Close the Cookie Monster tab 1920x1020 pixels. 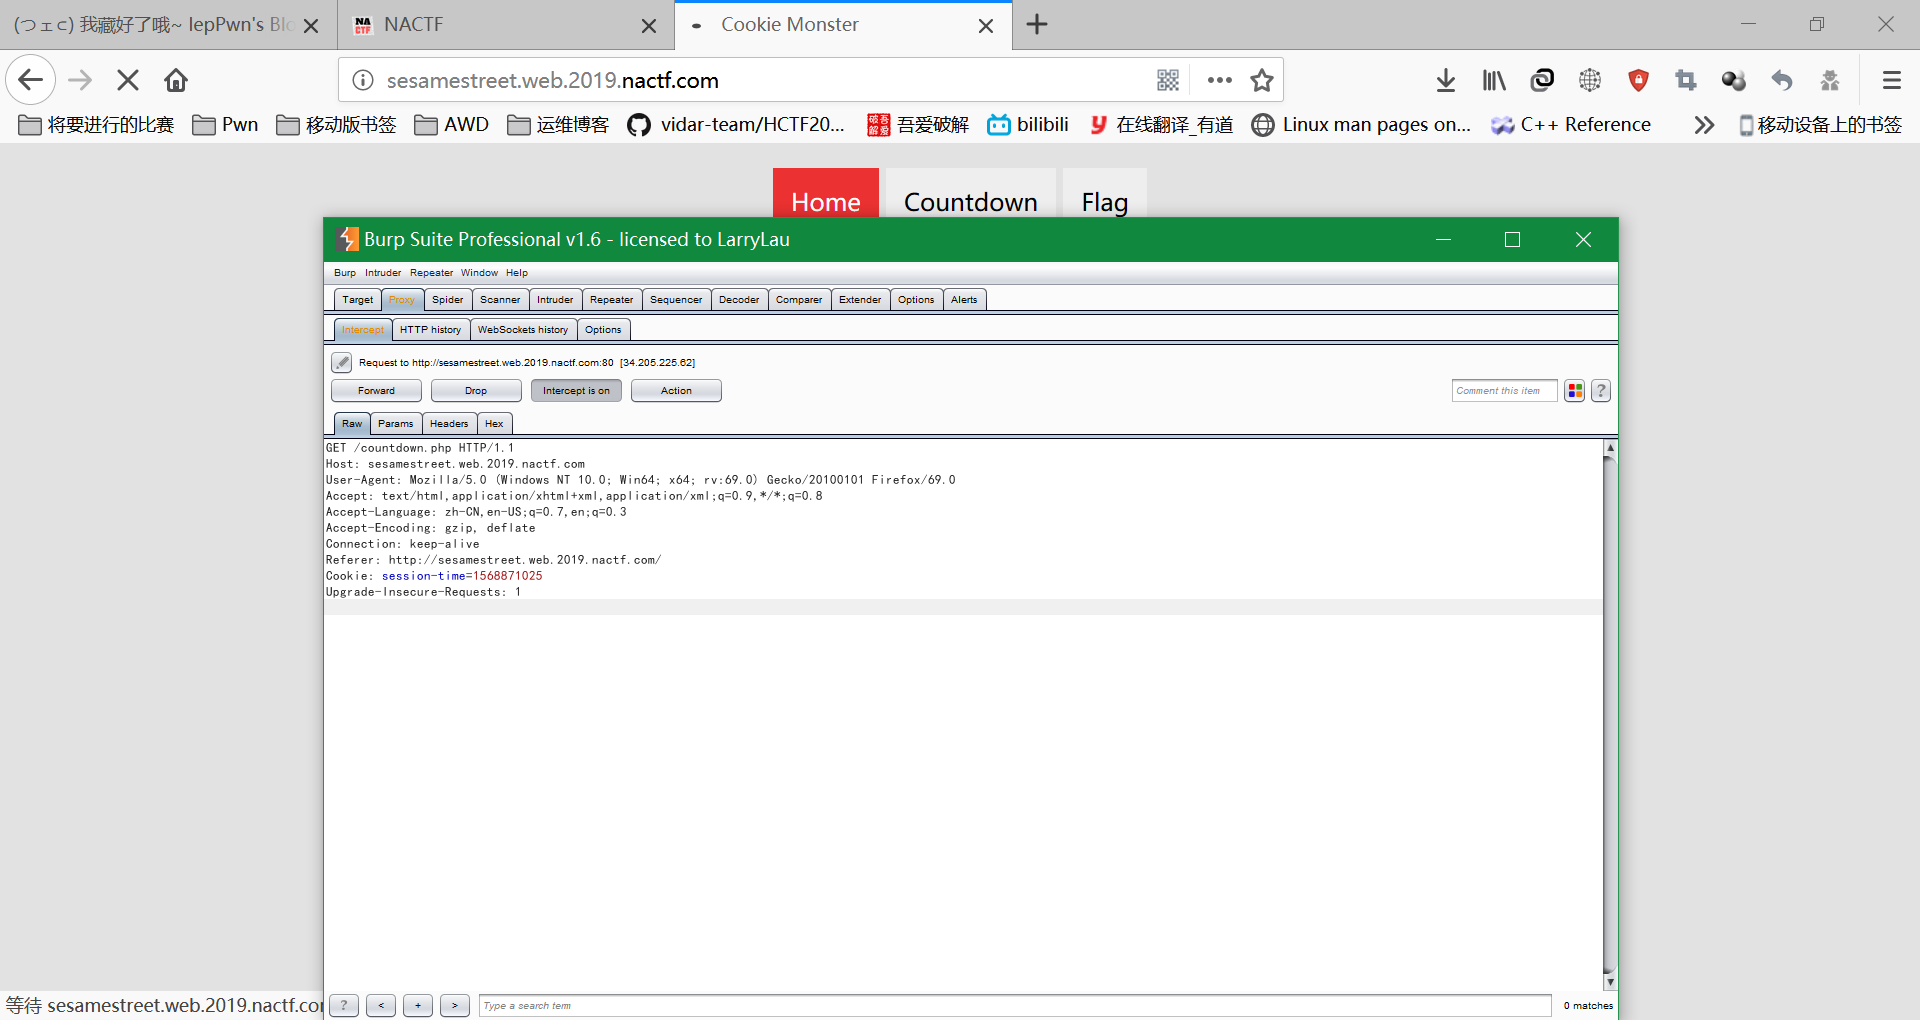pos(986,26)
